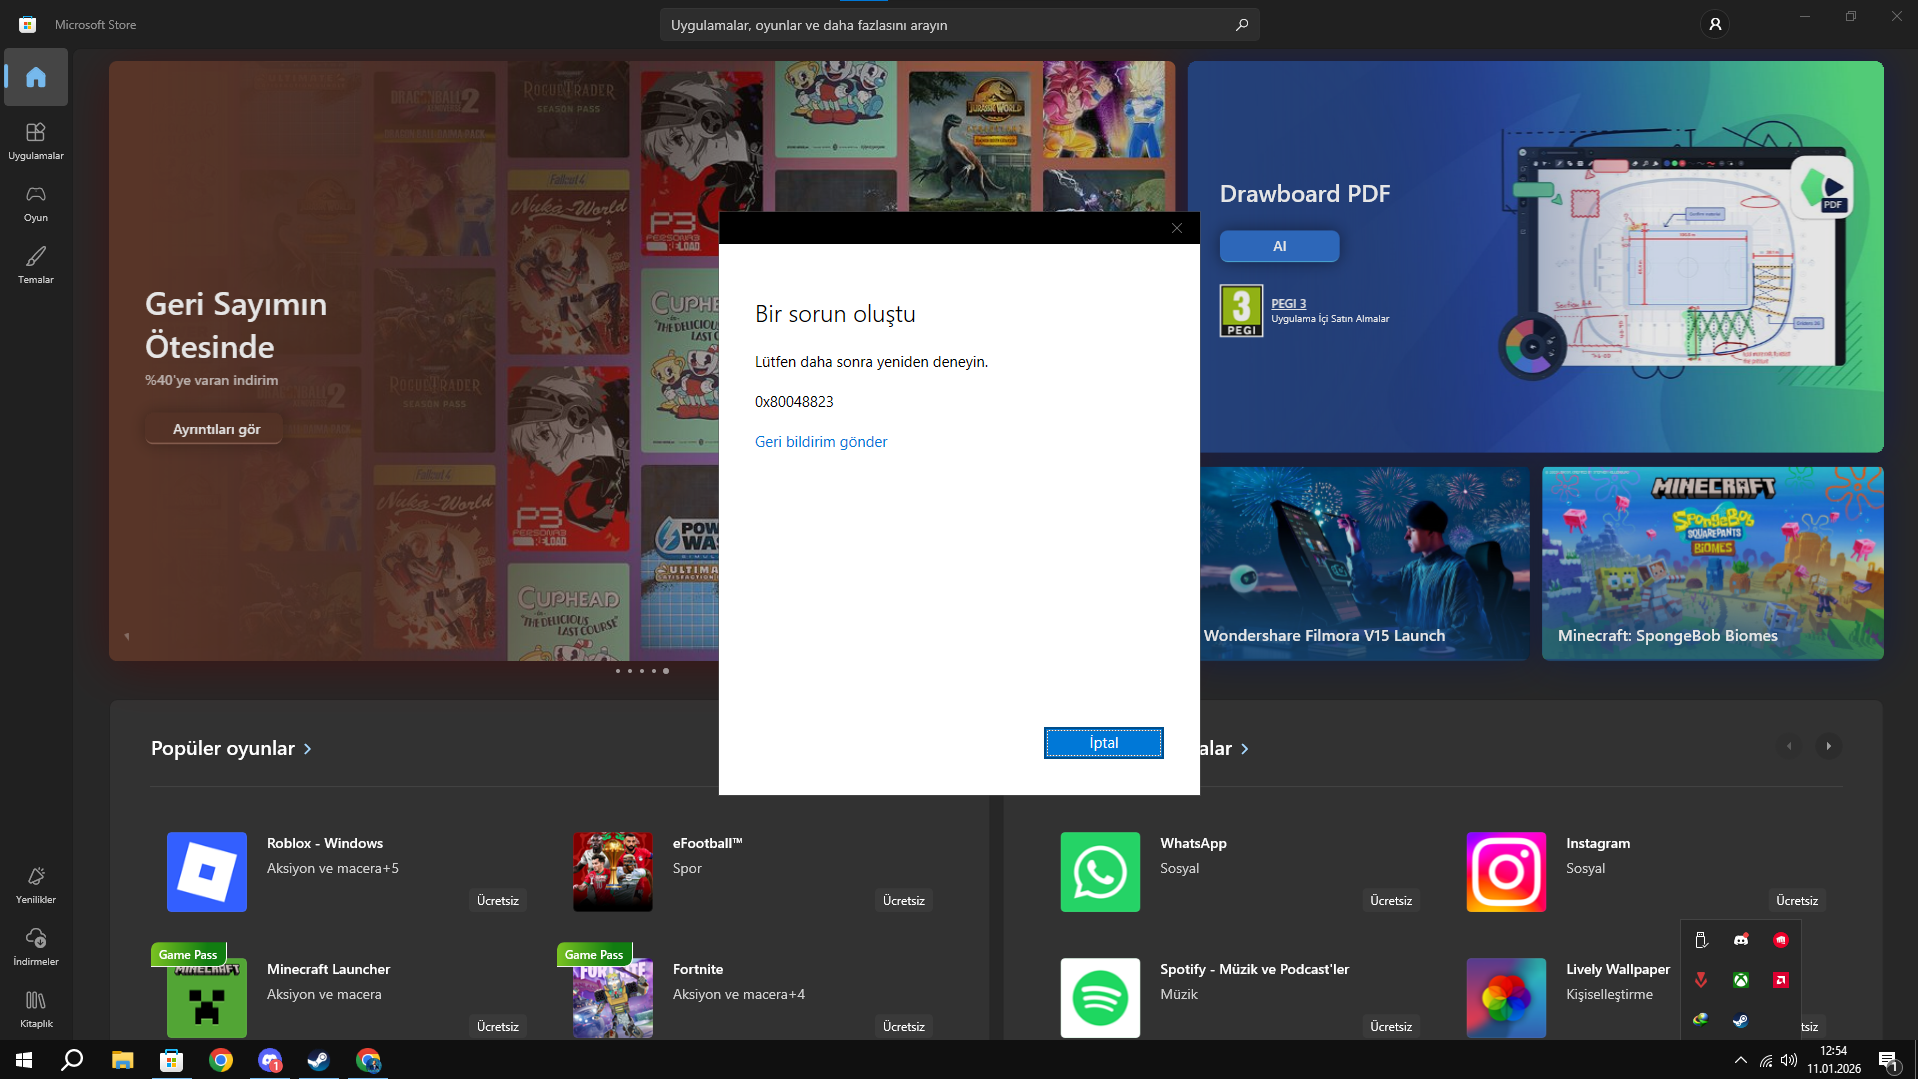Click Ücretsiz button for eFootball
The image size is (1918, 1079).
pos(904,901)
